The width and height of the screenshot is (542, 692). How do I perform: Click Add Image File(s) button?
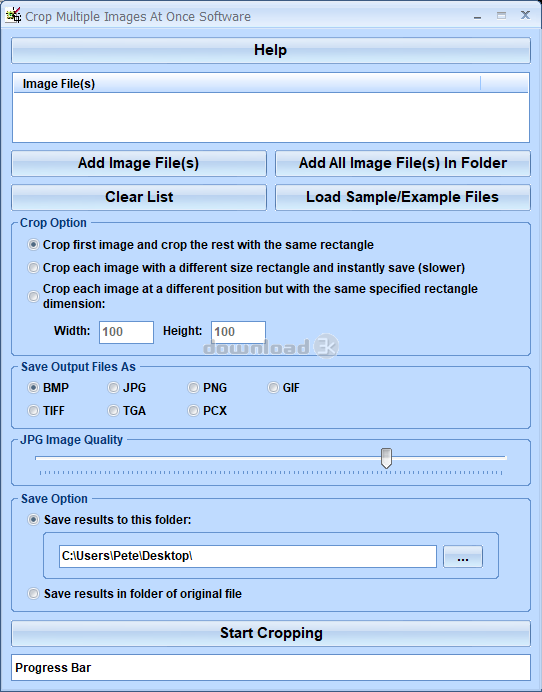click(139, 163)
